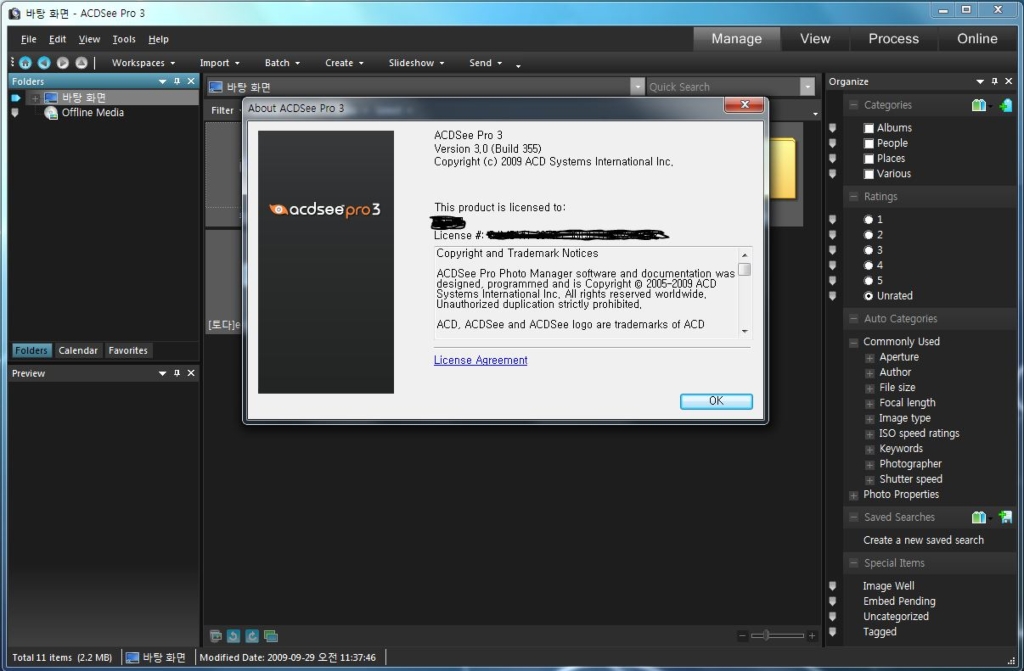Click the zoom-in plus icon near thumbnail slider

point(812,635)
